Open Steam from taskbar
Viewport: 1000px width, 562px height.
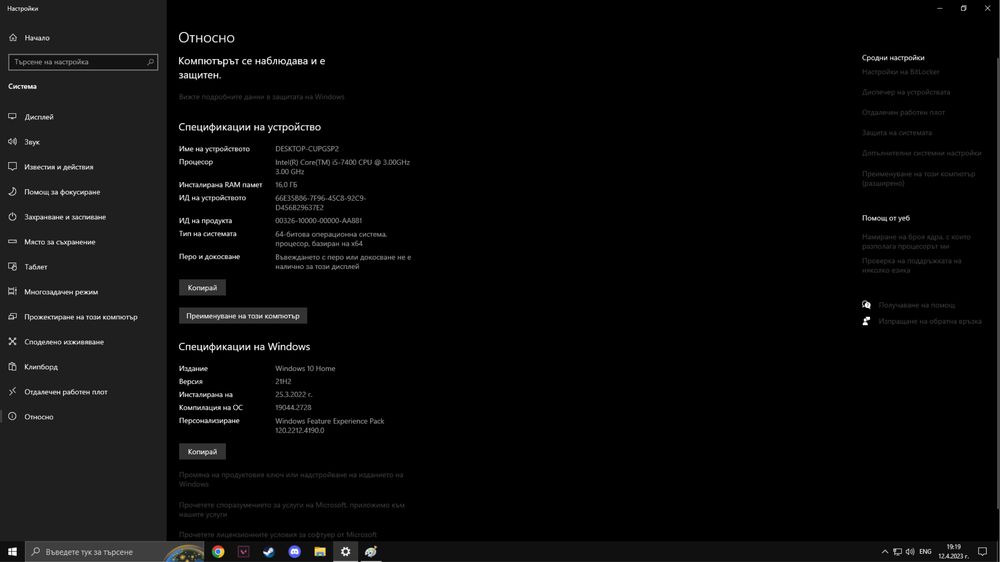pos(269,552)
